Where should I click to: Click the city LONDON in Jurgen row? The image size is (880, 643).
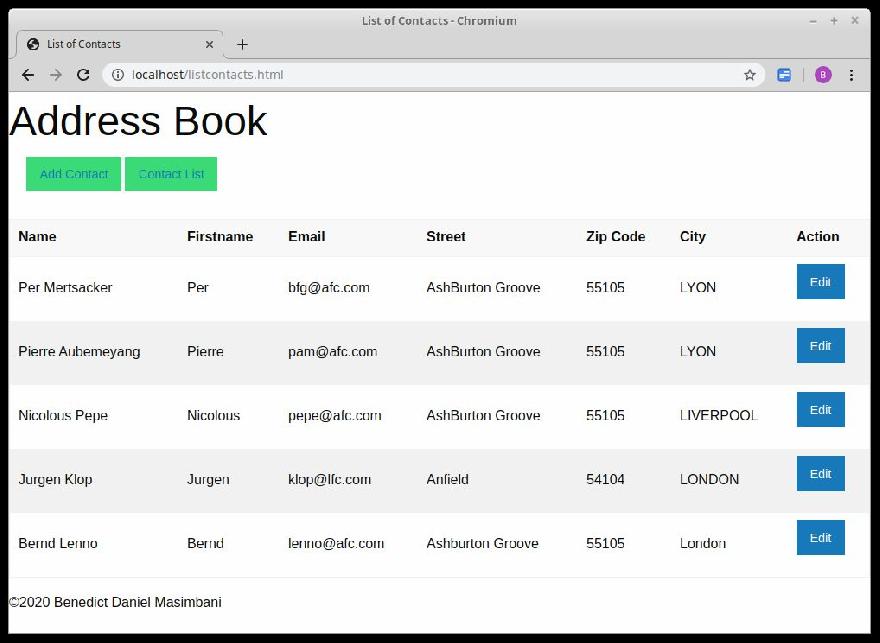(709, 479)
